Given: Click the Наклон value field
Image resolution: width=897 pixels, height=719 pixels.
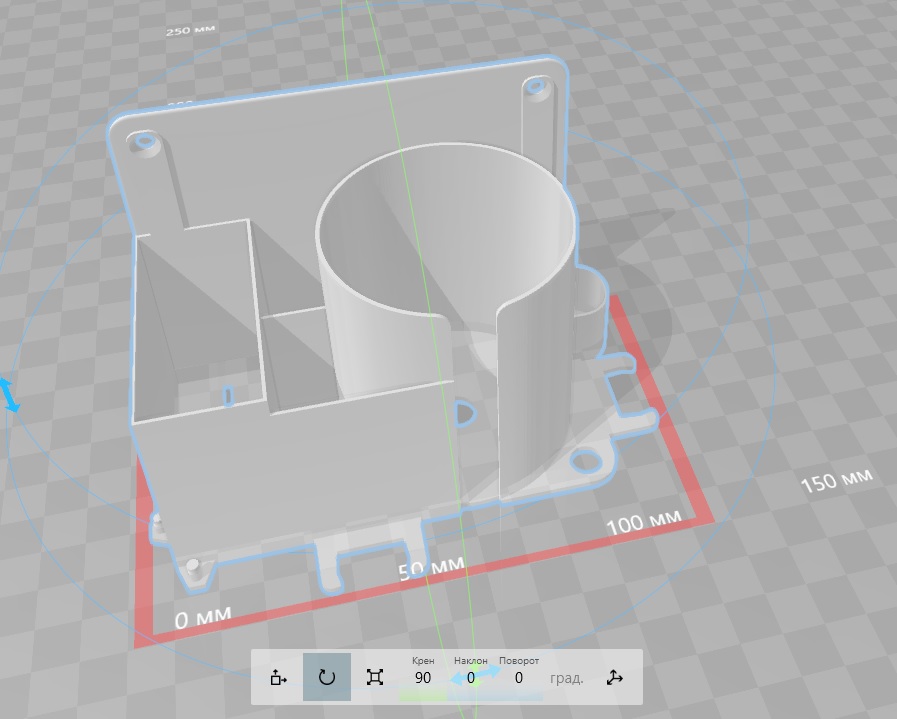Looking at the screenshot, I should pos(471,678).
